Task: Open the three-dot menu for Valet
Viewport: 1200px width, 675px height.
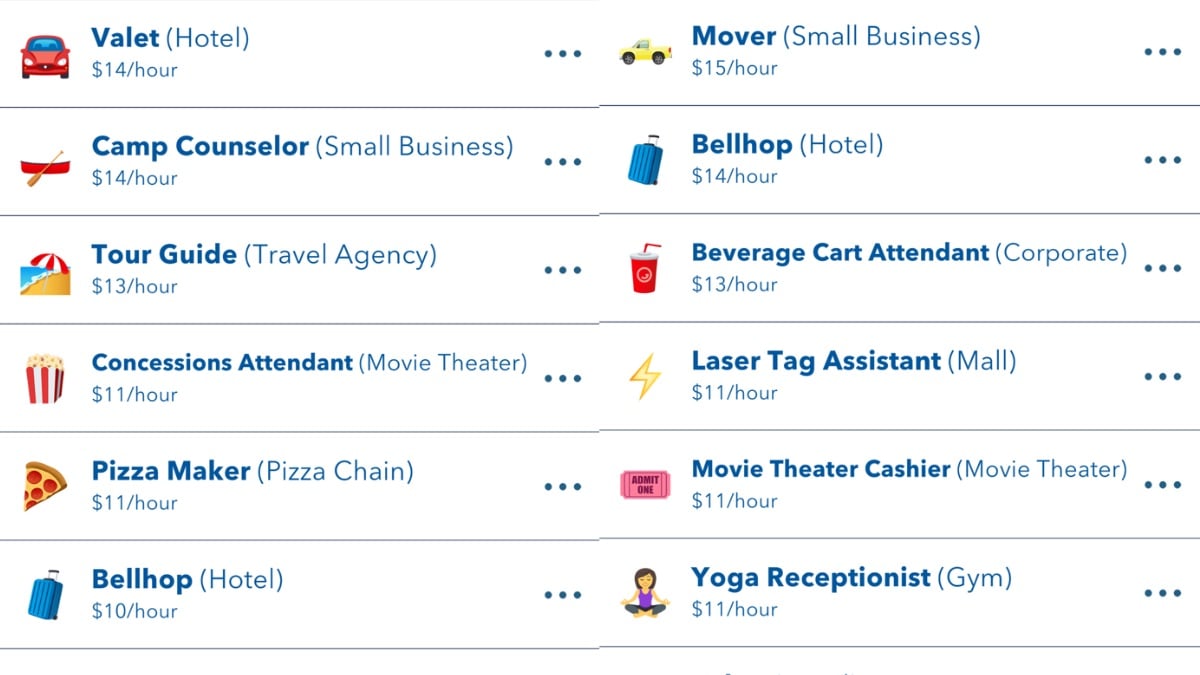Action: tap(563, 53)
